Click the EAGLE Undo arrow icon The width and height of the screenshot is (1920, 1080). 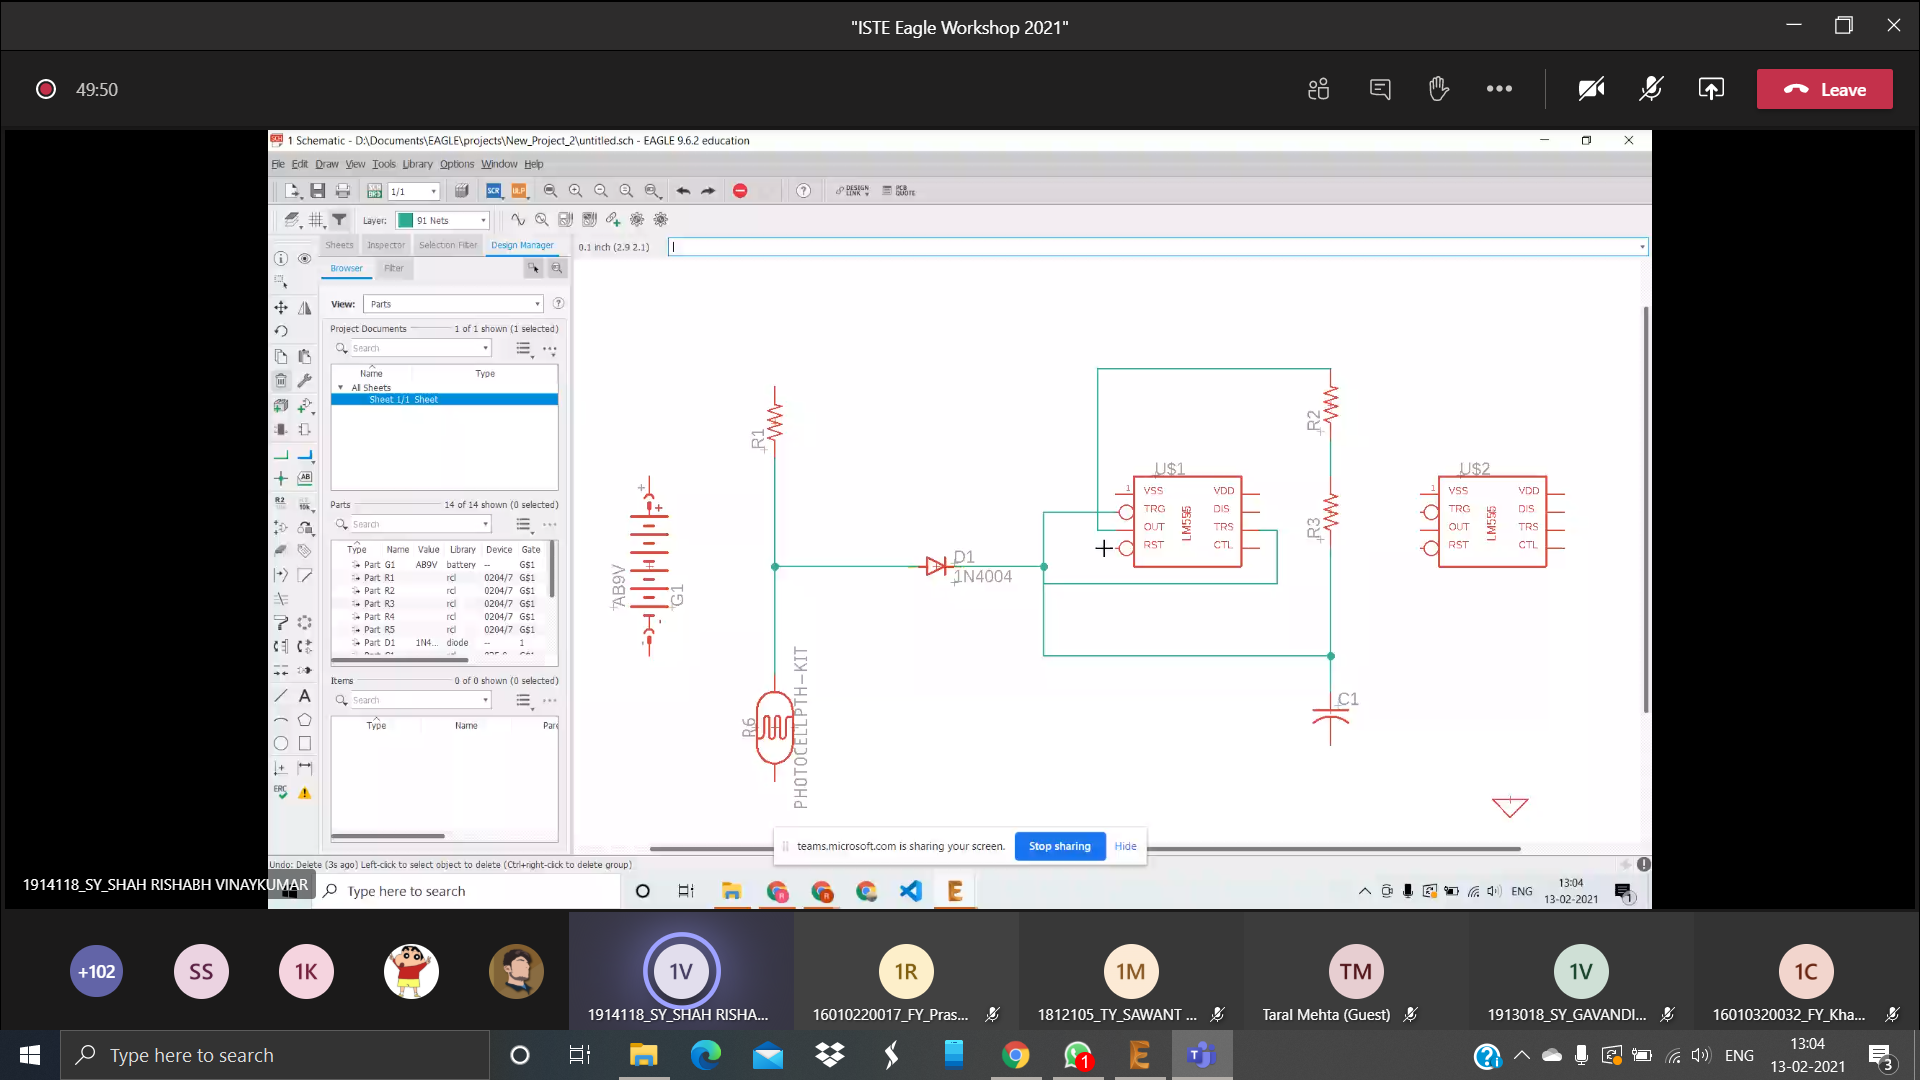[683, 191]
